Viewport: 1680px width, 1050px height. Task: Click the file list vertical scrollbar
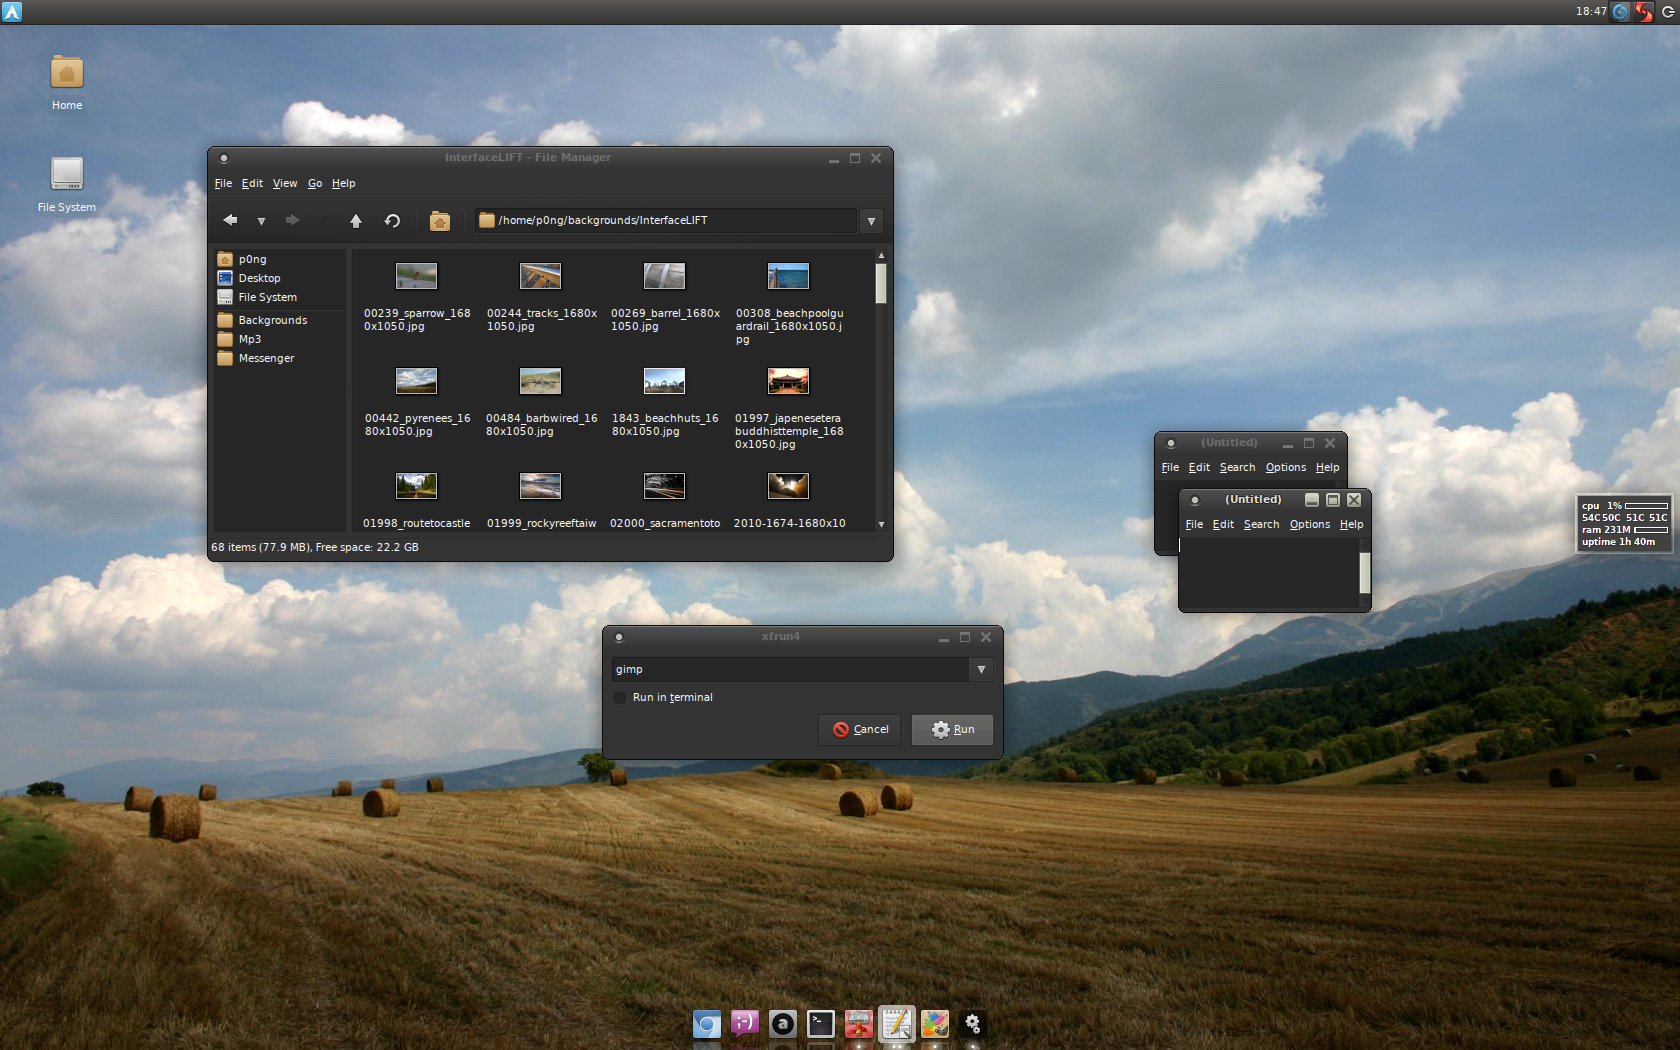coord(881,390)
